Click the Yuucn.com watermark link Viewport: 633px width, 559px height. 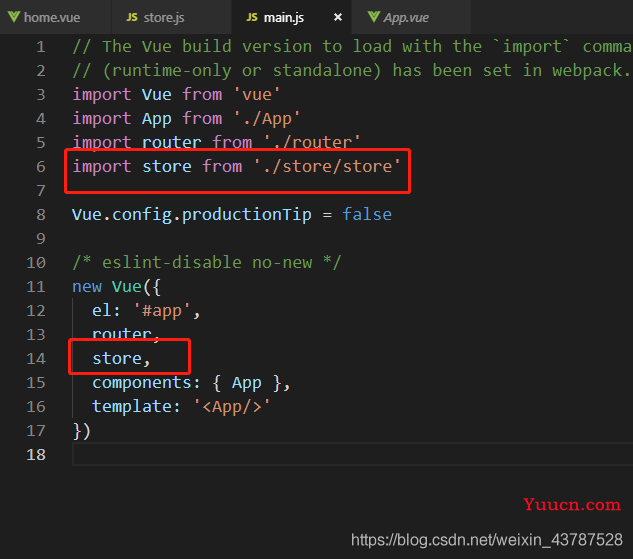pos(571,505)
